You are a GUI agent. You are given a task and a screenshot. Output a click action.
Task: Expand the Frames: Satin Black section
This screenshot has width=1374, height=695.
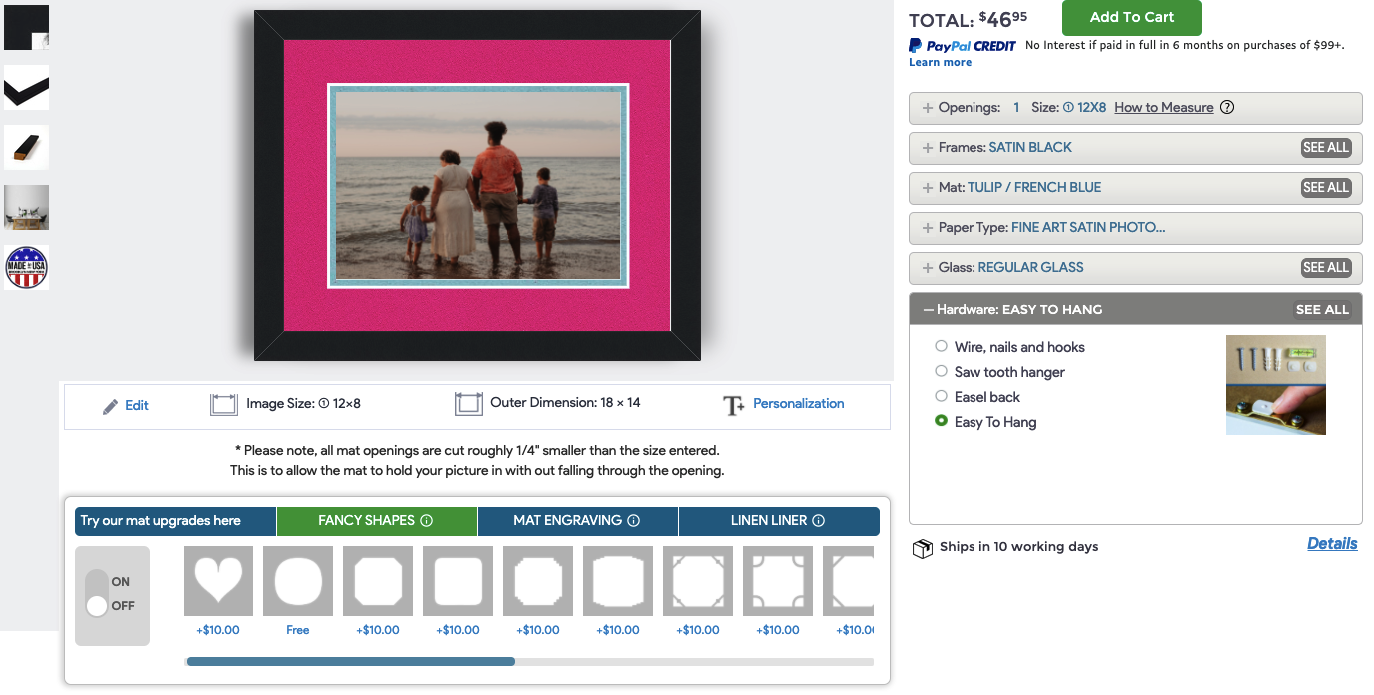pos(1029,147)
